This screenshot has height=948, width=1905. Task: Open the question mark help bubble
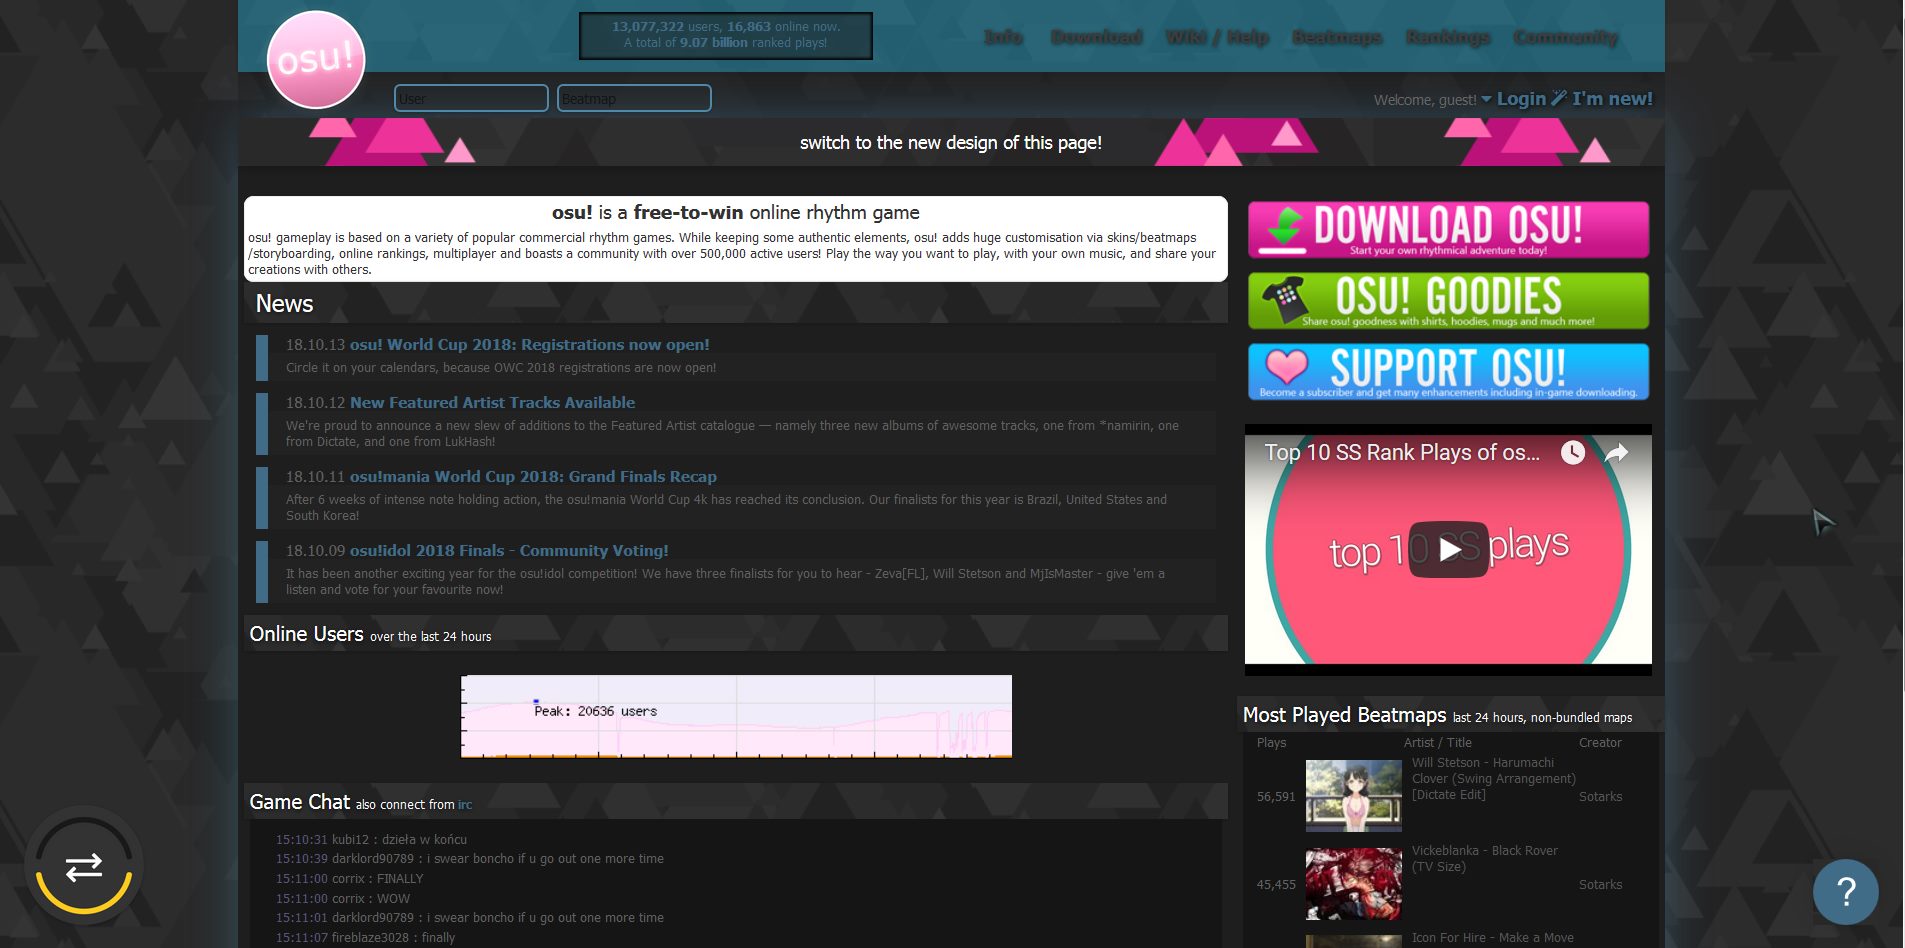[1846, 891]
